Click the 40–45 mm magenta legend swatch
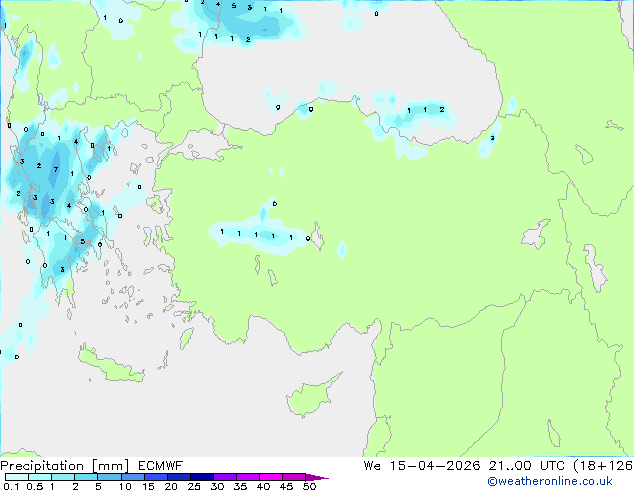The image size is (634, 490). click(271, 477)
